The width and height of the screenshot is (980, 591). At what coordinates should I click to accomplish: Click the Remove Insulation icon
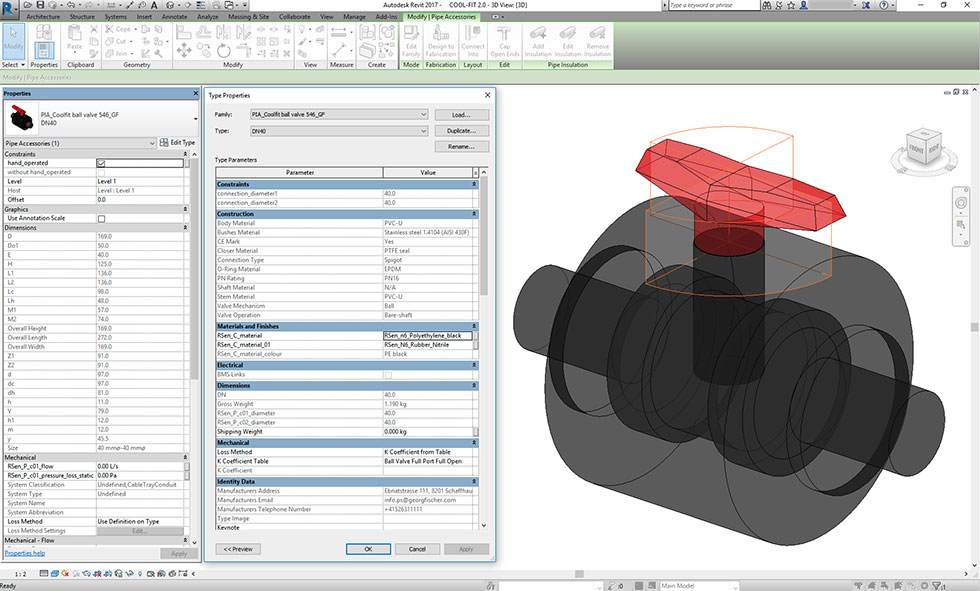pyautogui.click(x=598, y=41)
